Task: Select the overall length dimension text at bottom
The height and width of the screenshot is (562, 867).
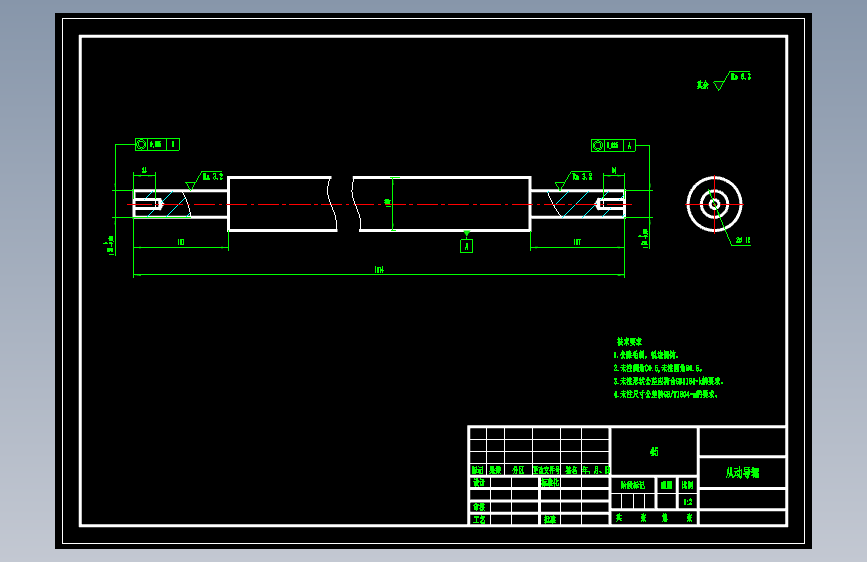Action: pos(379,270)
